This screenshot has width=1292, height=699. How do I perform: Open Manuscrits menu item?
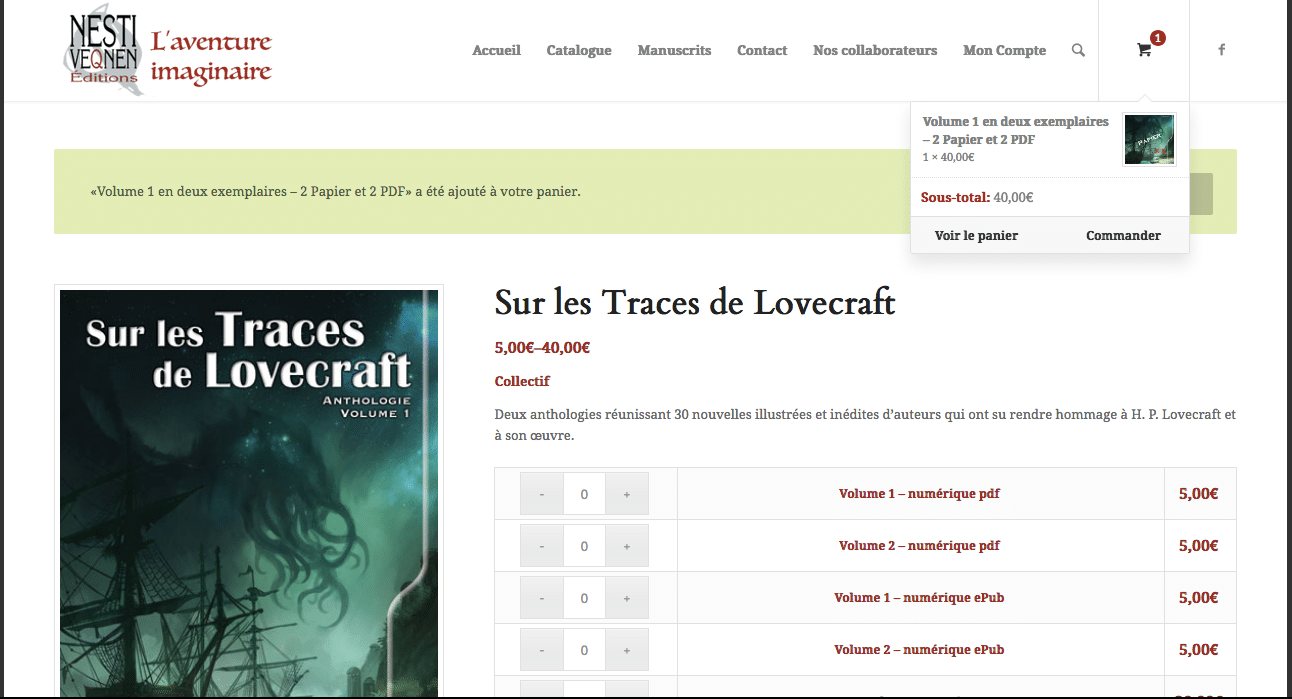pyautogui.click(x=674, y=50)
